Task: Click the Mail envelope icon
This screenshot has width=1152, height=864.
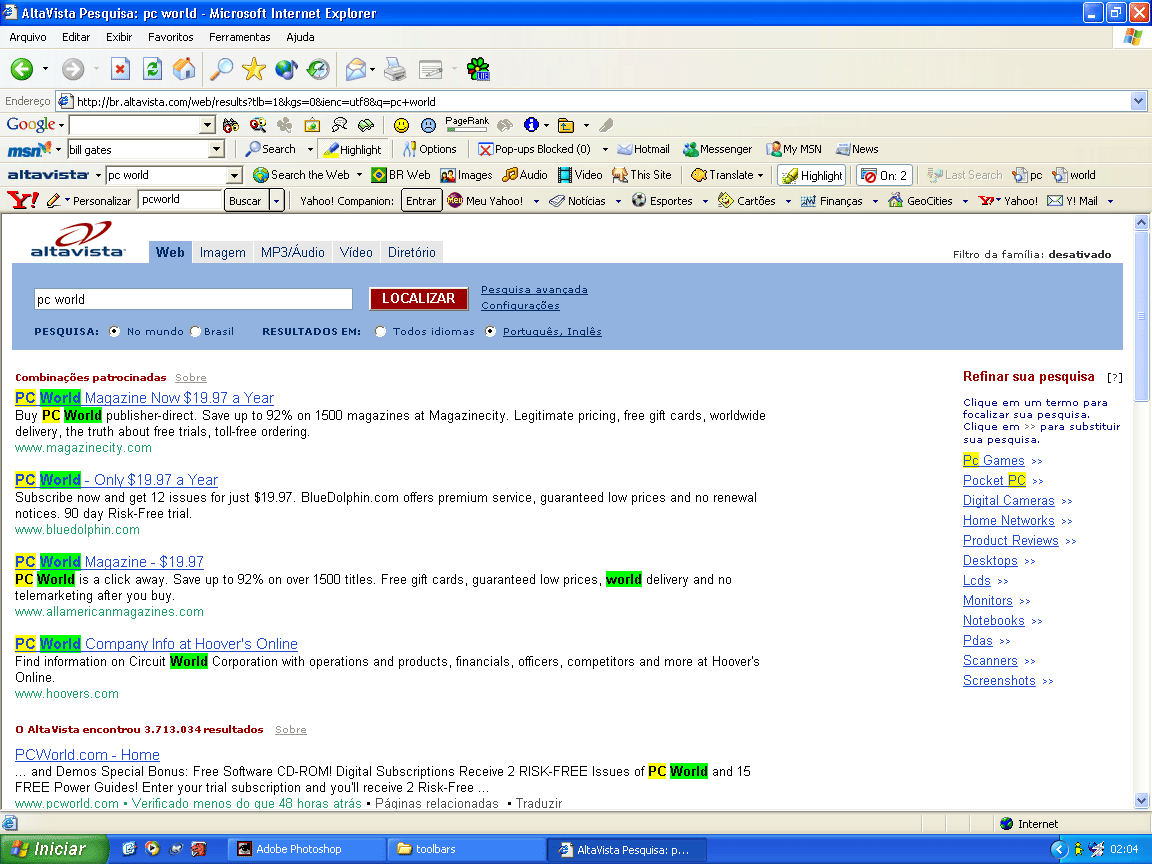Action: coord(356,69)
